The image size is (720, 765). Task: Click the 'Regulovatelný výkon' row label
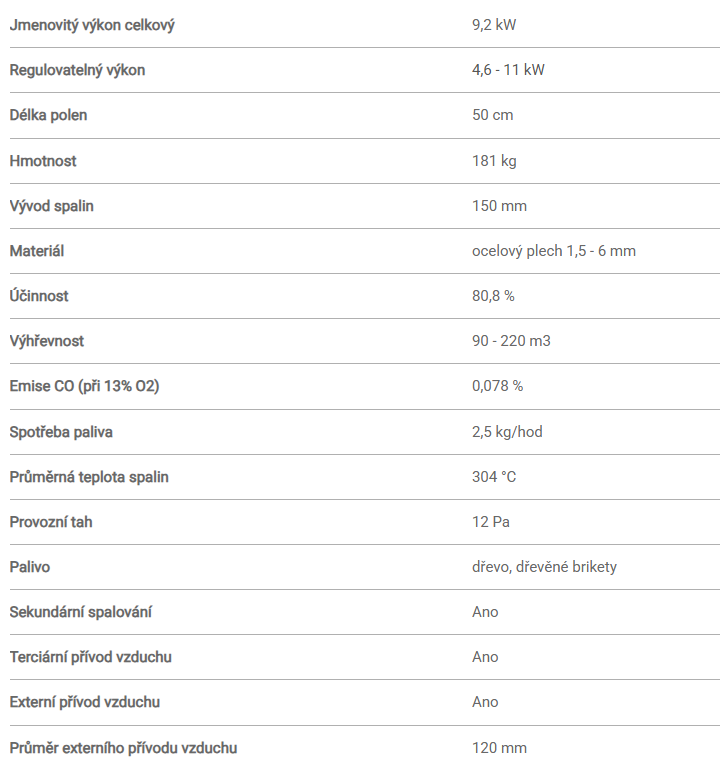click(x=78, y=70)
